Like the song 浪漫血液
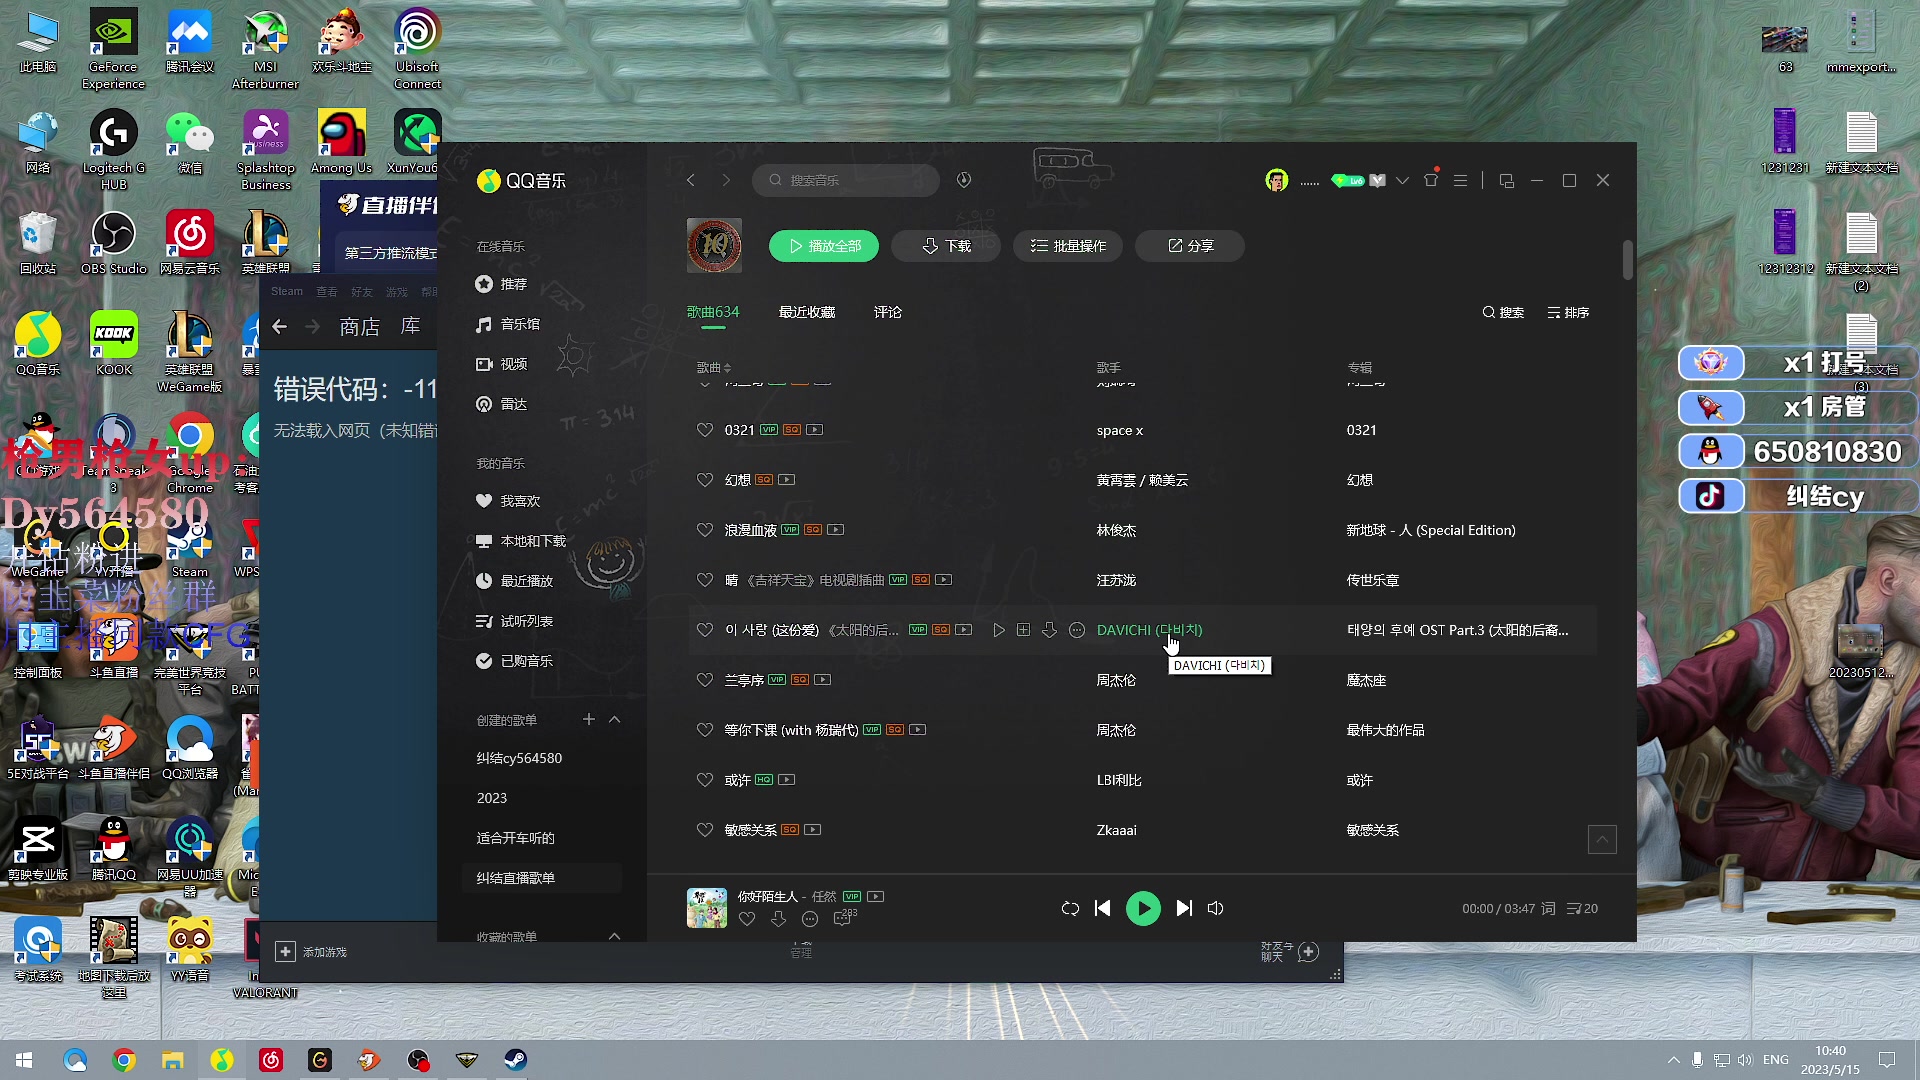1920x1080 pixels. [x=705, y=530]
